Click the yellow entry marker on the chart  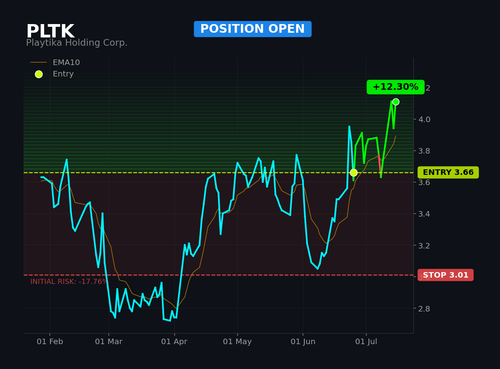point(354,173)
